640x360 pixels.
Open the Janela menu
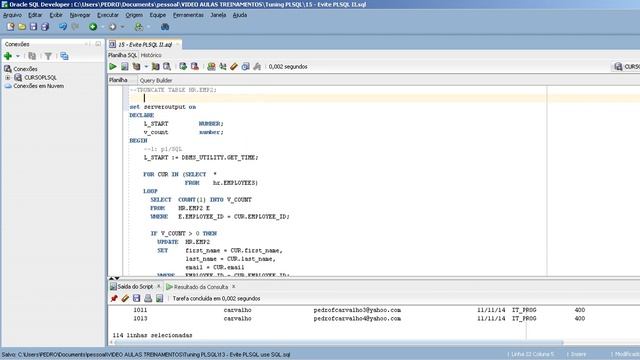coord(218,15)
